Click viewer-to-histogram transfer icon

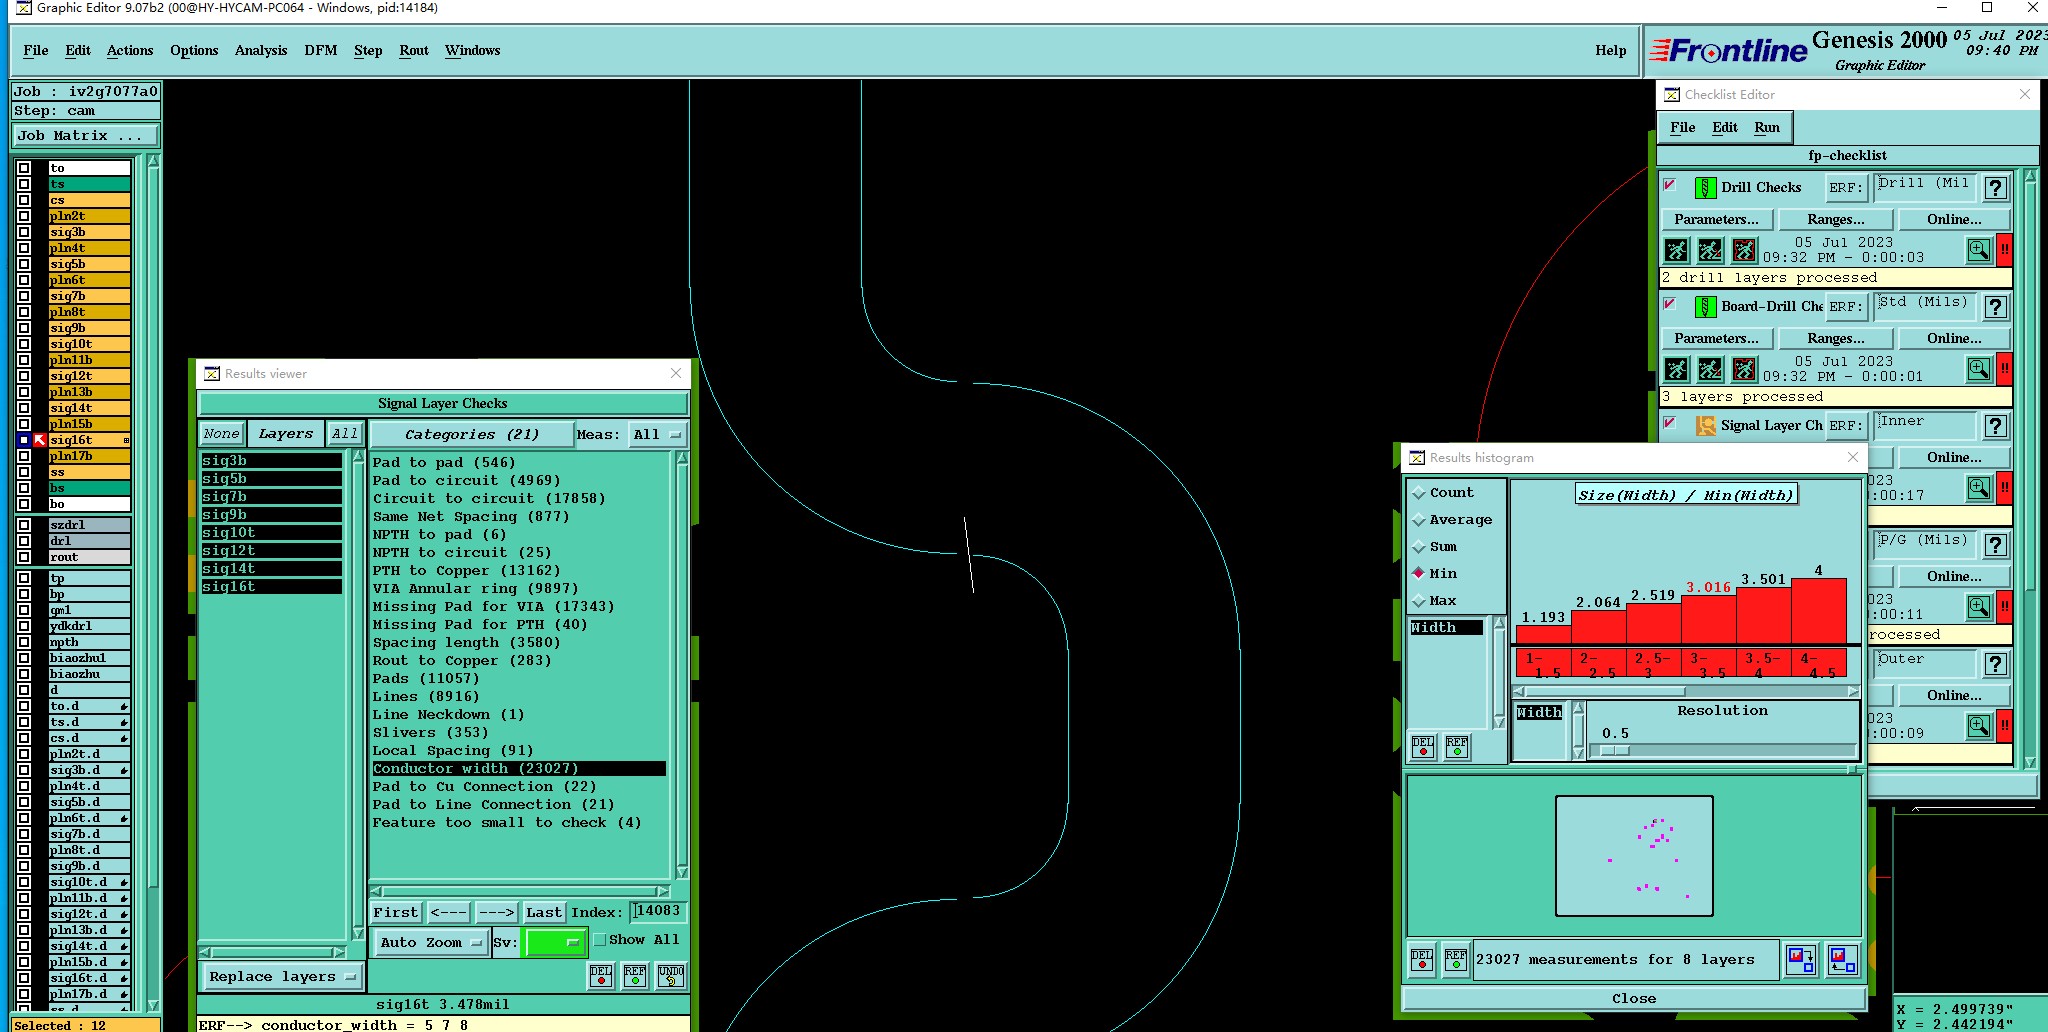[1842, 960]
